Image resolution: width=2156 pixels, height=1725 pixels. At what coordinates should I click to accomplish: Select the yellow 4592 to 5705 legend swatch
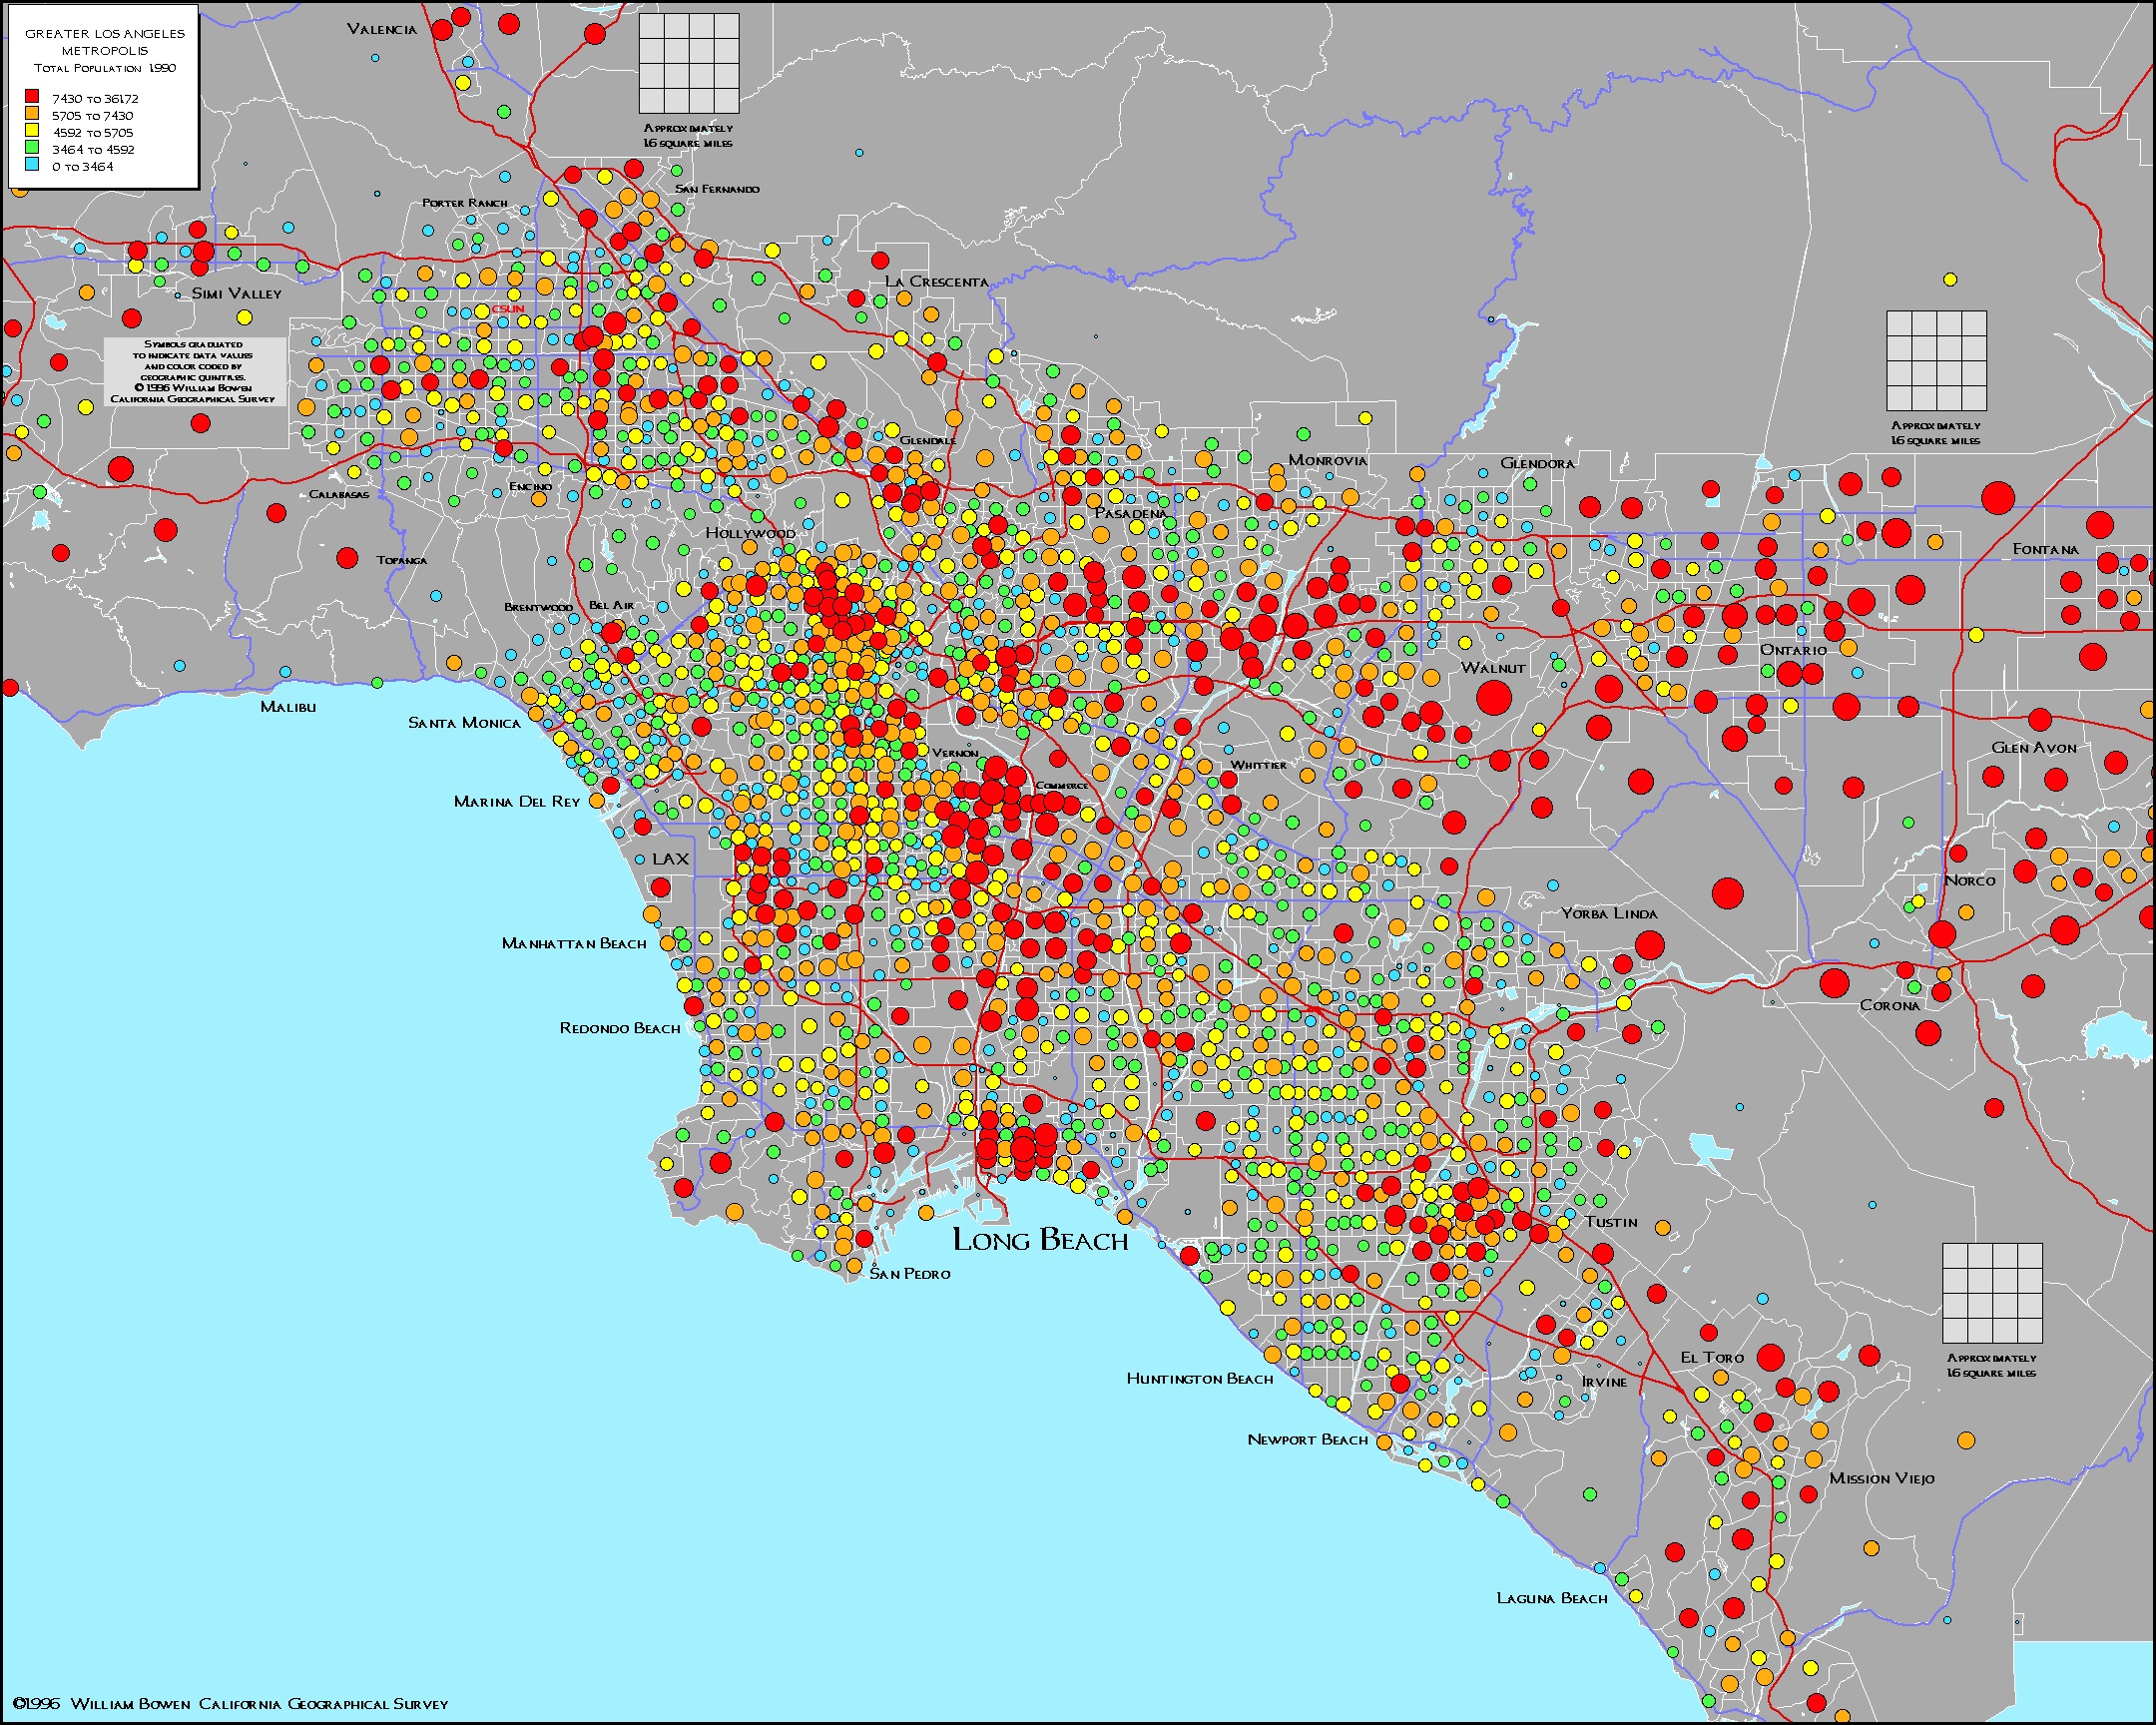click(x=32, y=131)
